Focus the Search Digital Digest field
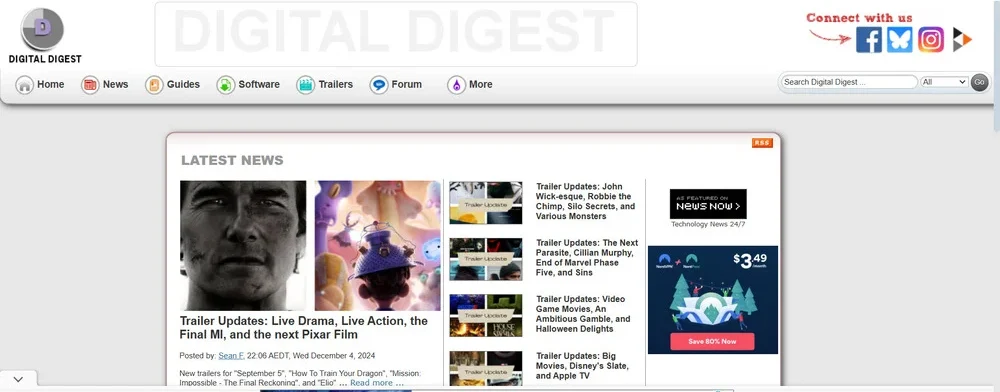 pos(849,82)
